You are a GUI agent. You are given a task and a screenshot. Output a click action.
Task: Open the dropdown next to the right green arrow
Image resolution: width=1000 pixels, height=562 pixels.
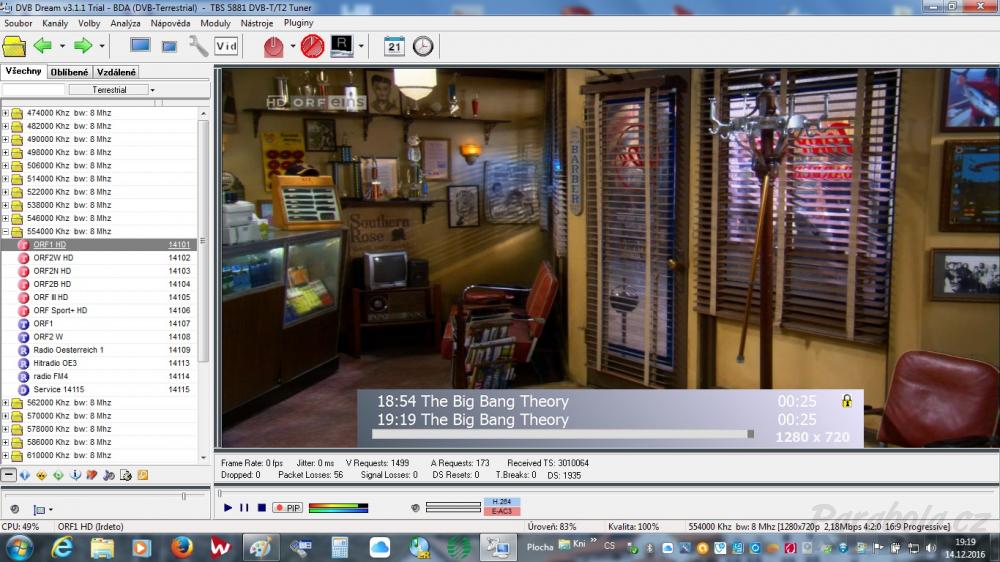pos(101,47)
